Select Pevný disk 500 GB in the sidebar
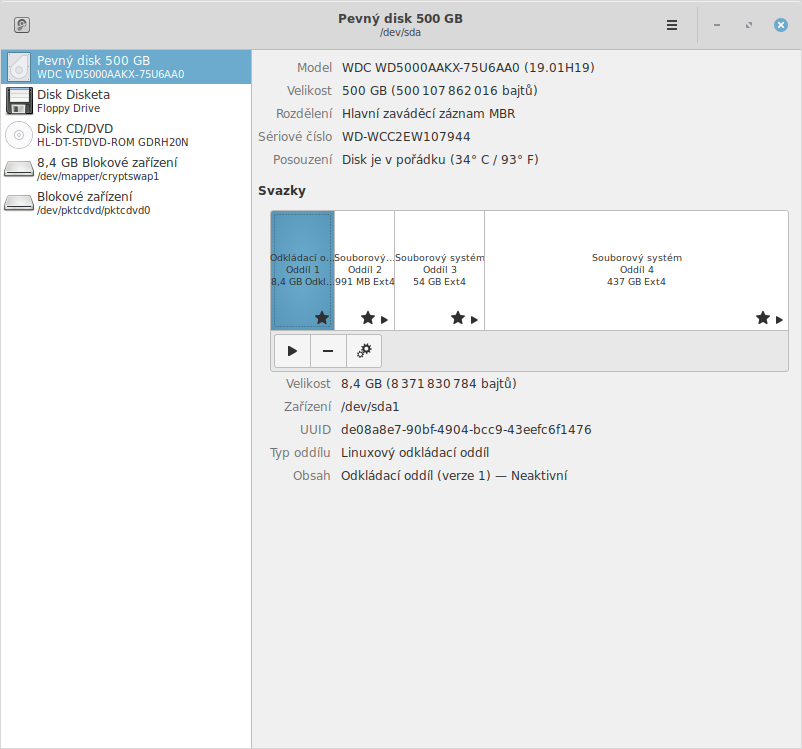 click(x=125, y=67)
